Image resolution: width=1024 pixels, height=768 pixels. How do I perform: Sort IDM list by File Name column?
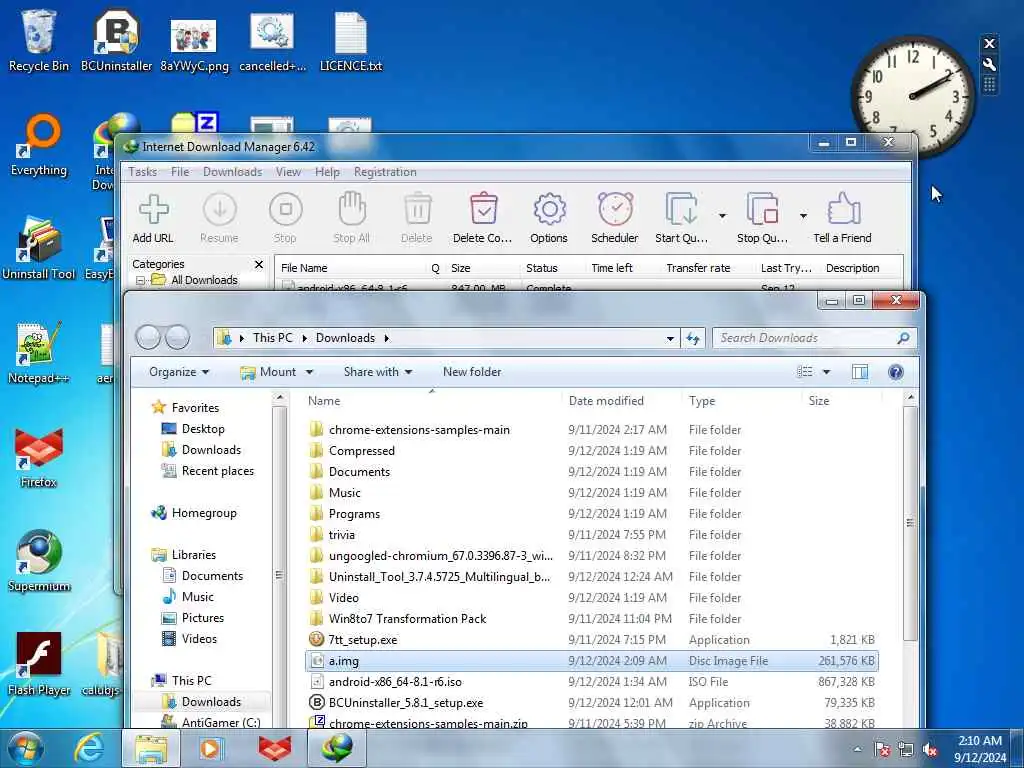click(351, 268)
